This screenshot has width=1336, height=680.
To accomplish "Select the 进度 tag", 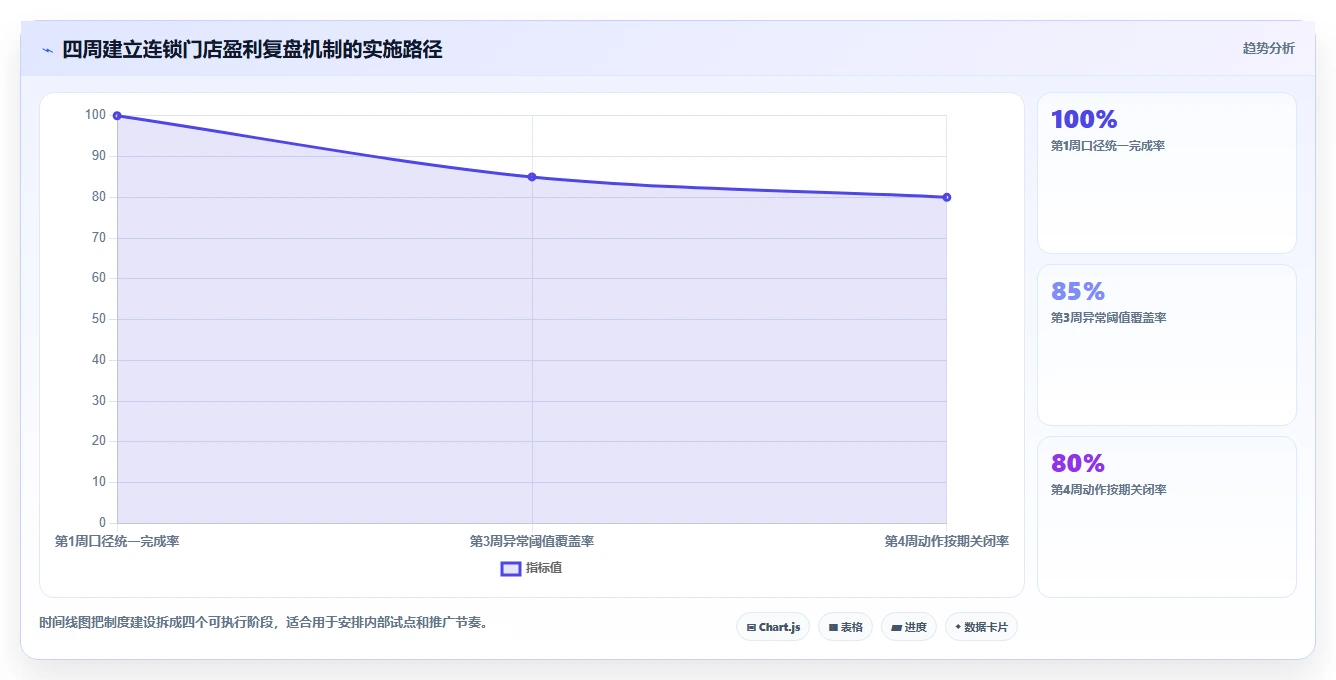I will 909,627.
